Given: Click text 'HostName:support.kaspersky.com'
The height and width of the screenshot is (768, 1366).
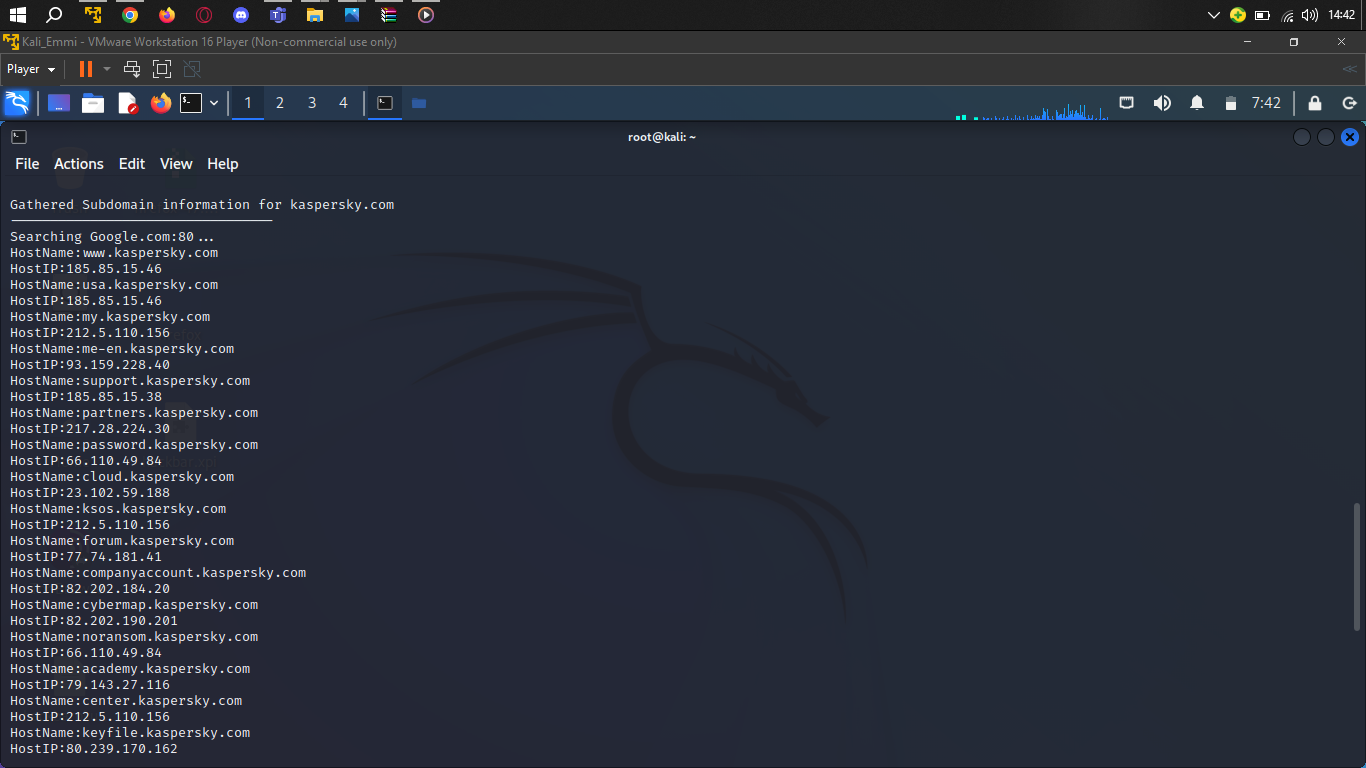Looking at the screenshot, I should point(130,381).
